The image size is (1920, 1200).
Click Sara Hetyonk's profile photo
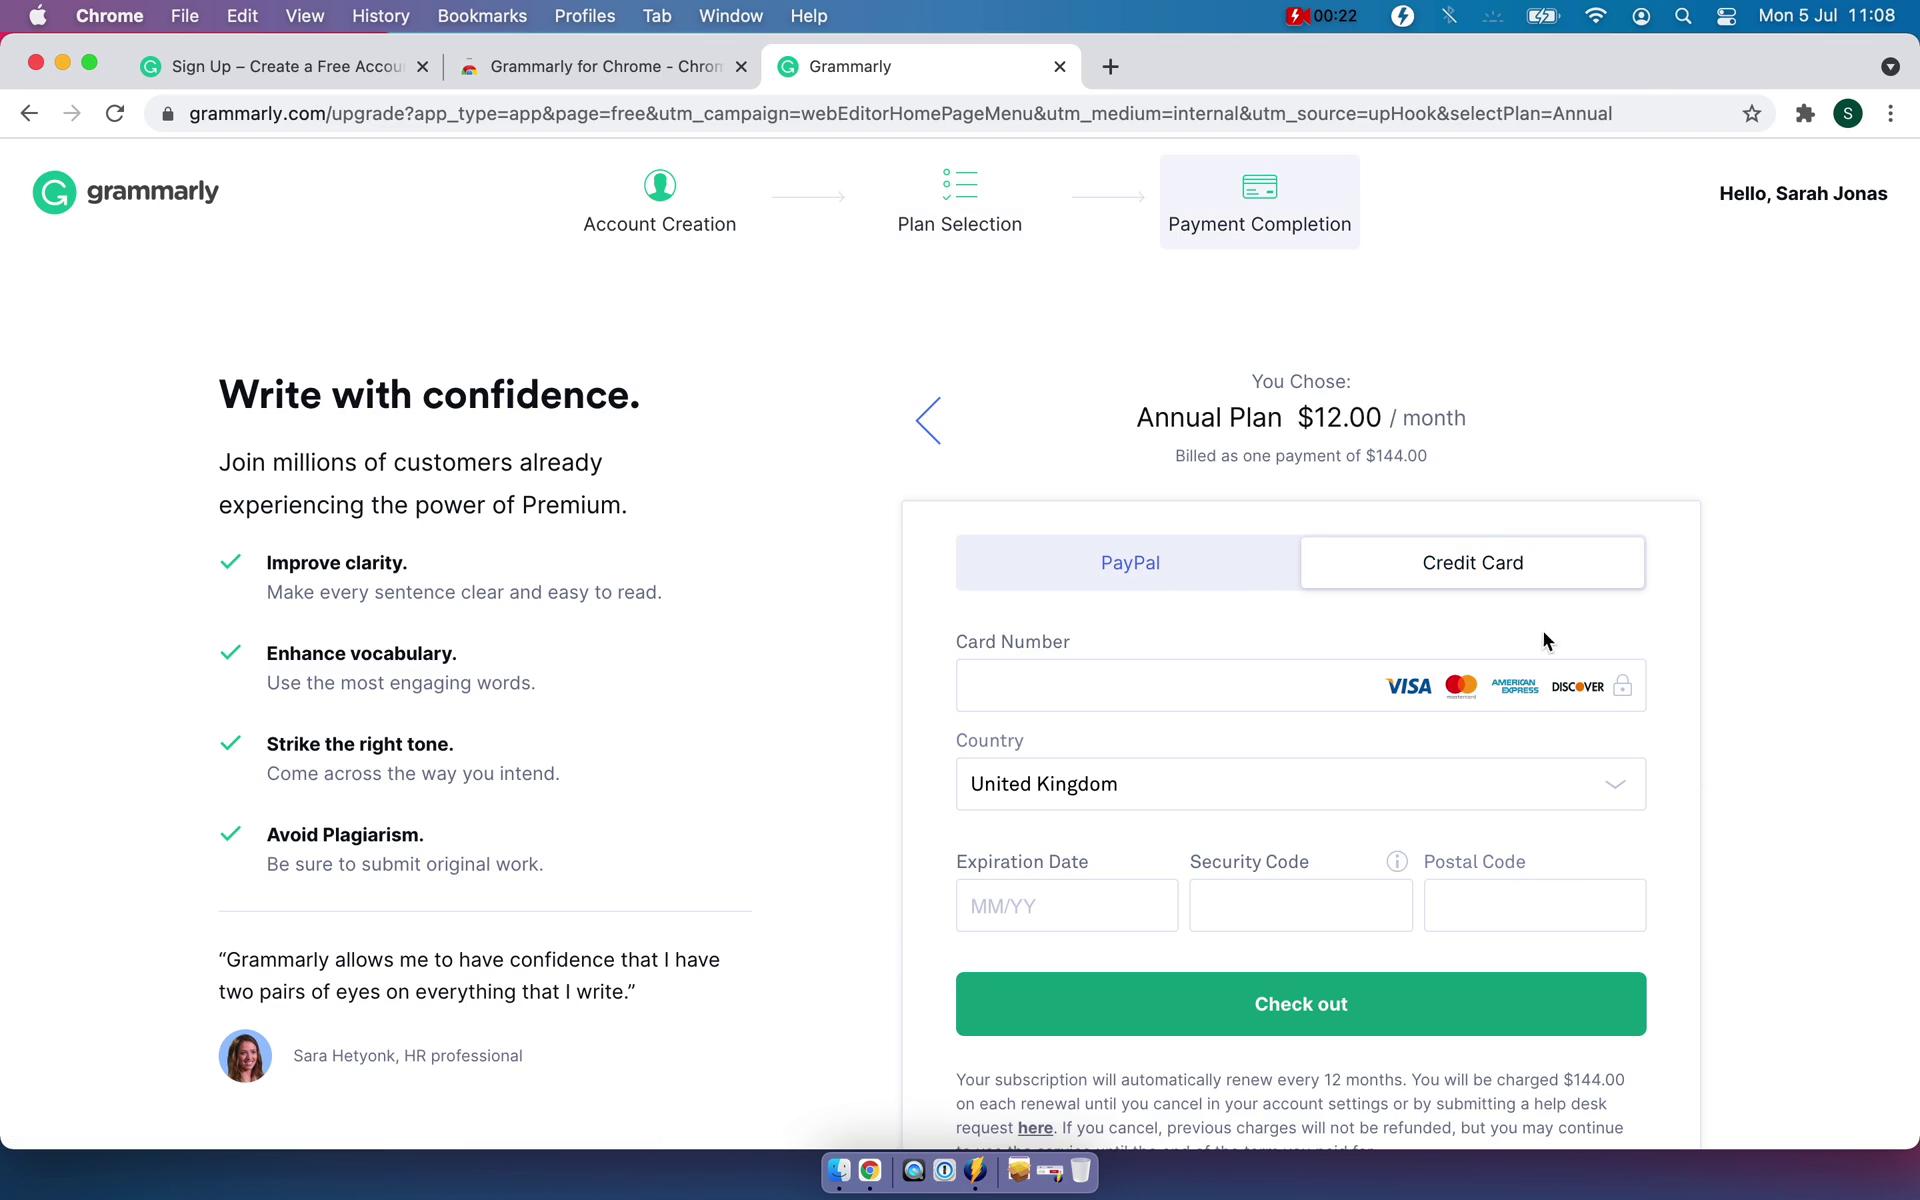(x=245, y=1056)
